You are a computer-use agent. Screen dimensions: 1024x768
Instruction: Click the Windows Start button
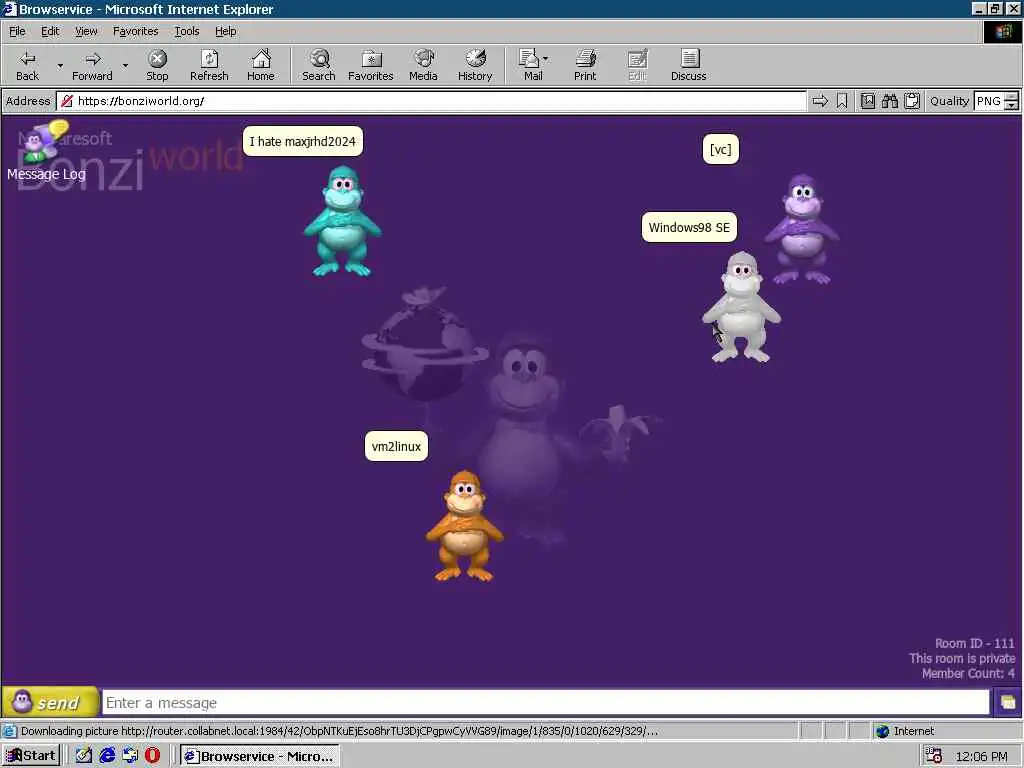[x=31, y=756]
